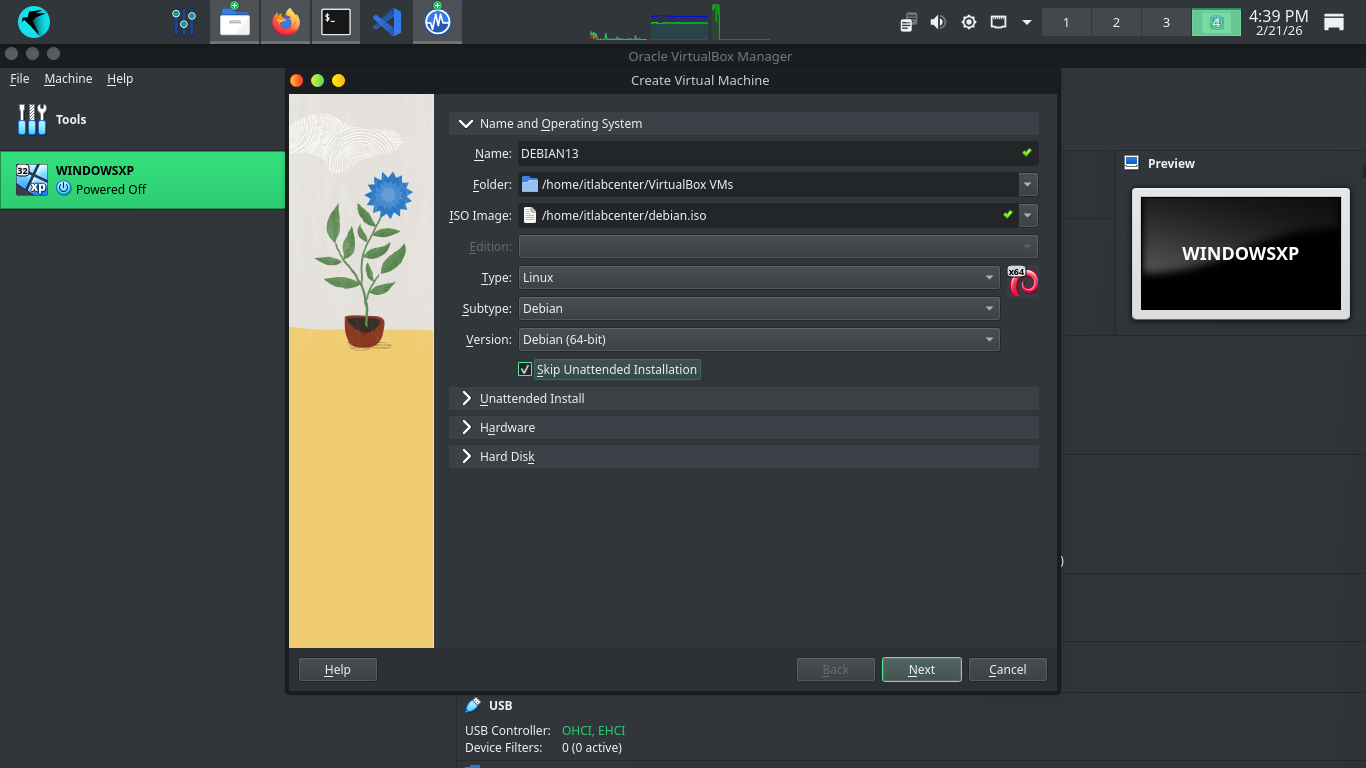Expand the Hard Disk section
The width and height of the screenshot is (1366, 768).
(507, 456)
